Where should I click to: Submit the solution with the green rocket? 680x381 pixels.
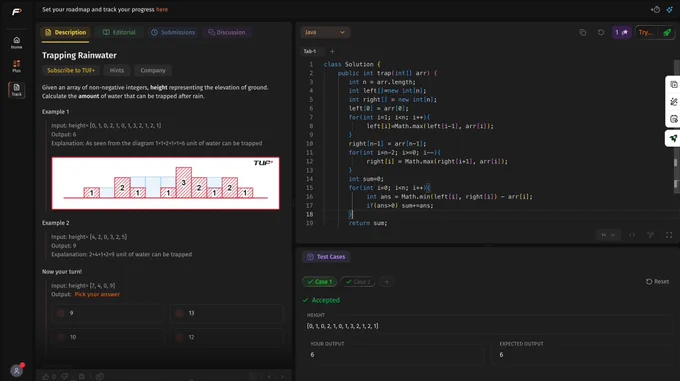pyautogui.click(x=667, y=33)
